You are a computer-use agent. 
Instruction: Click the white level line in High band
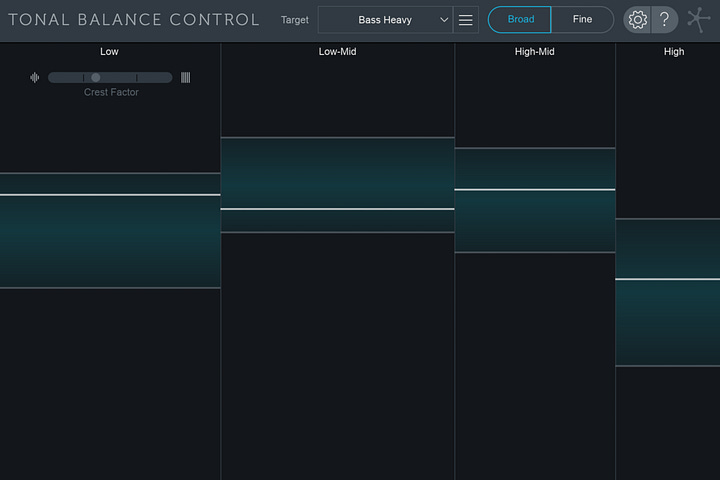pos(668,279)
